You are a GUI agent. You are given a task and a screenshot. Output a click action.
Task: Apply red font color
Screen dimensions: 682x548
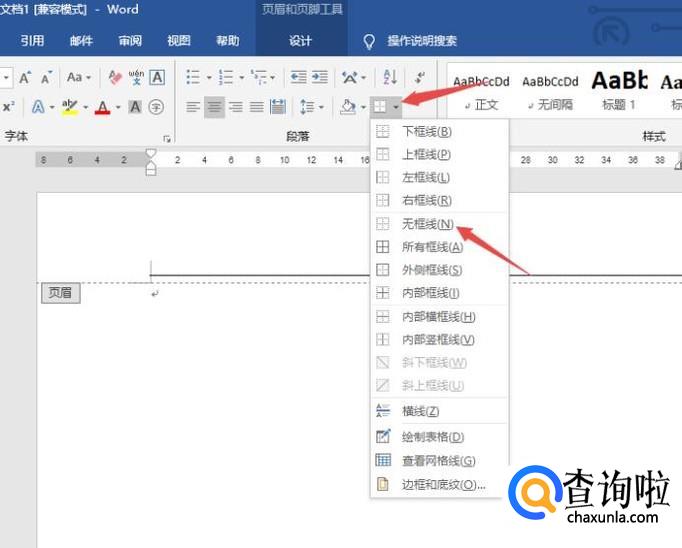[103, 107]
